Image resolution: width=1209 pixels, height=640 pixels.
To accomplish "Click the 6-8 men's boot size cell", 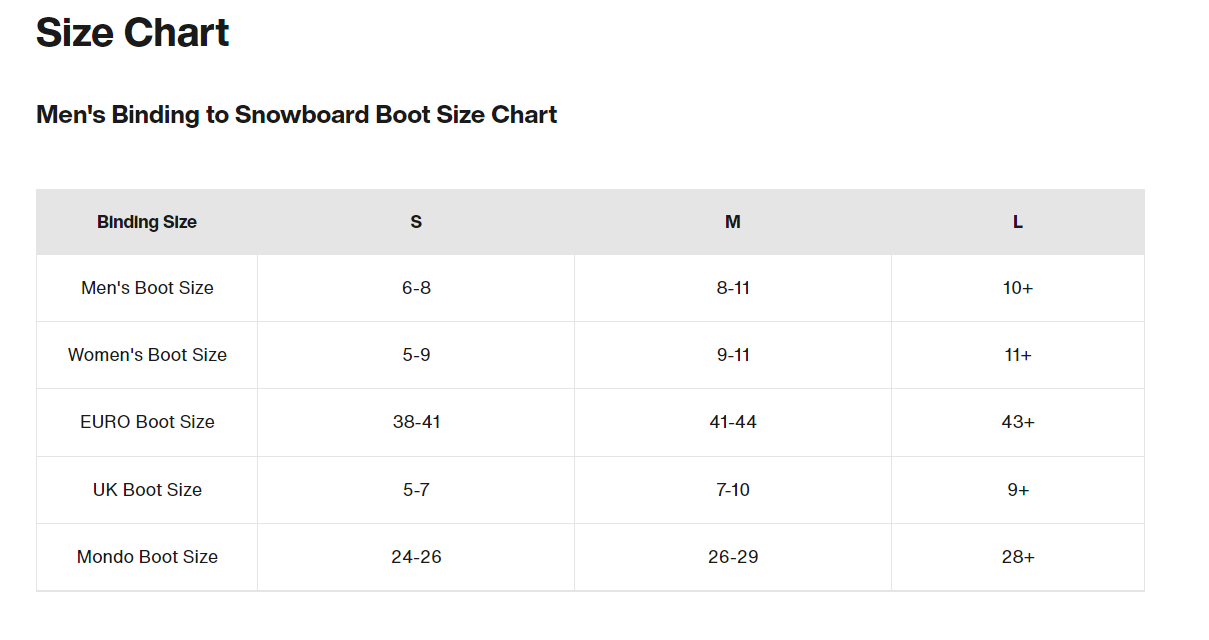I will [x=416, y=288].
